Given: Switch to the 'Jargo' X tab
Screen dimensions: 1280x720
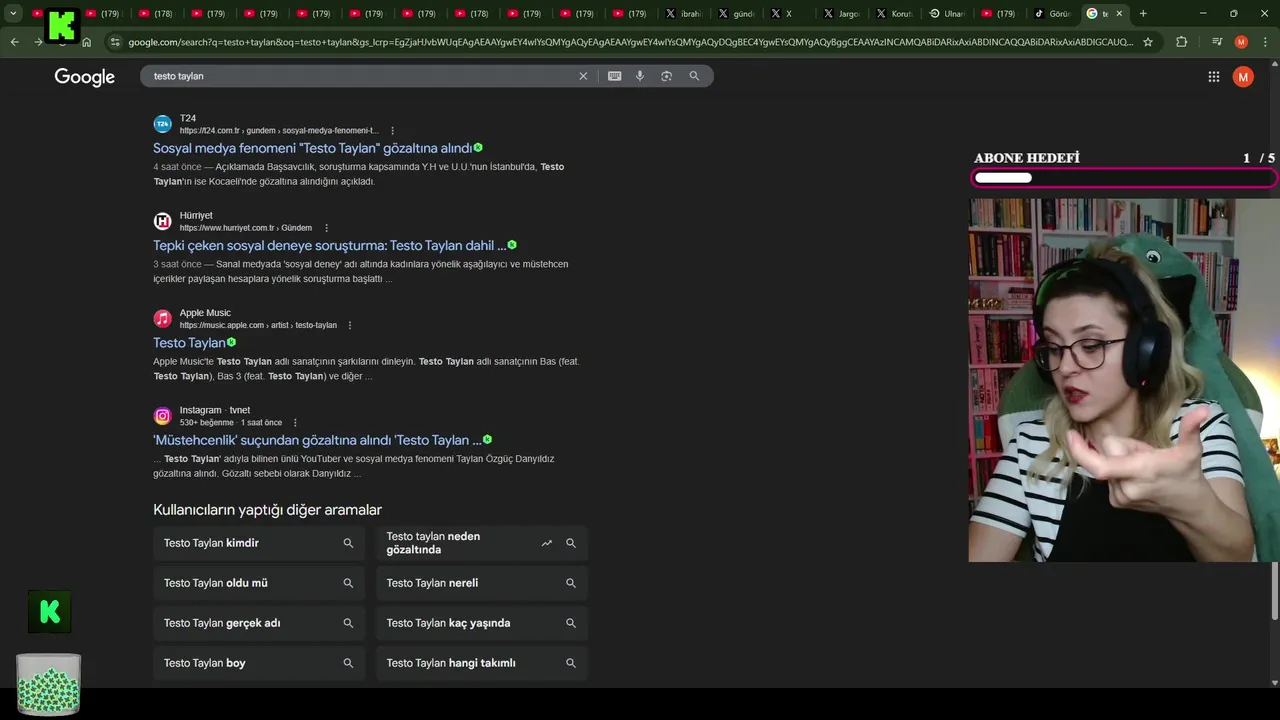Looking at the screenshot, I should 842,14.
